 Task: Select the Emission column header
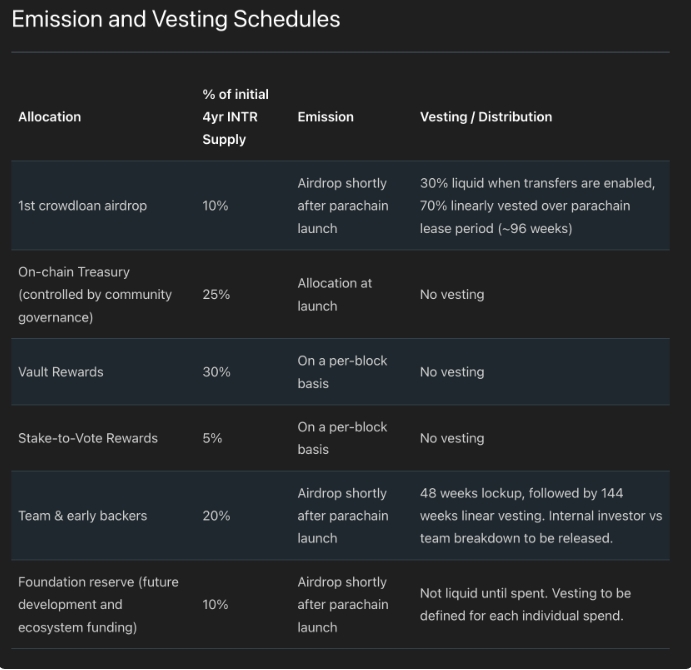pos(325,117)
